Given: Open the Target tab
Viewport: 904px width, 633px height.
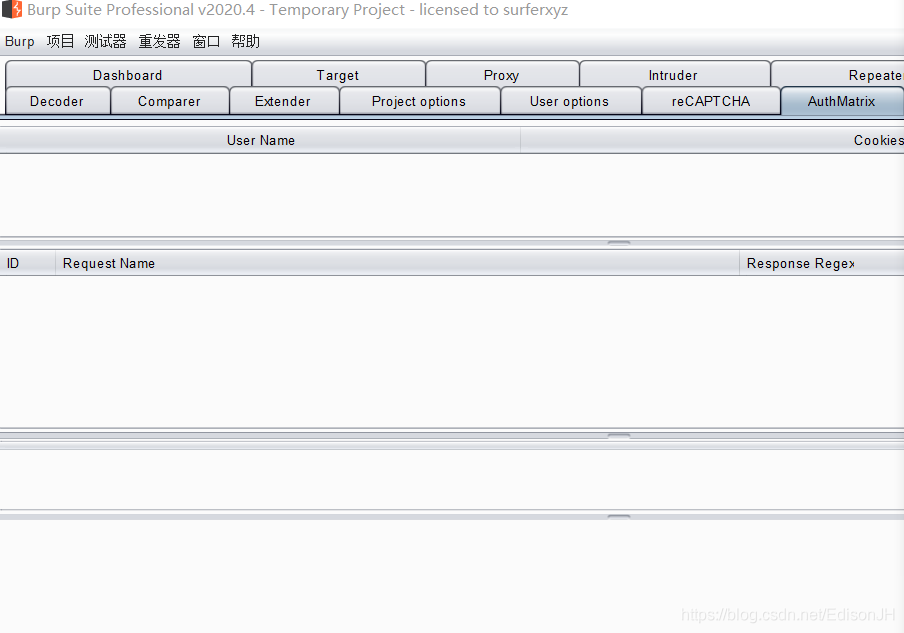Looking at the screenshot, I should 338,74.
